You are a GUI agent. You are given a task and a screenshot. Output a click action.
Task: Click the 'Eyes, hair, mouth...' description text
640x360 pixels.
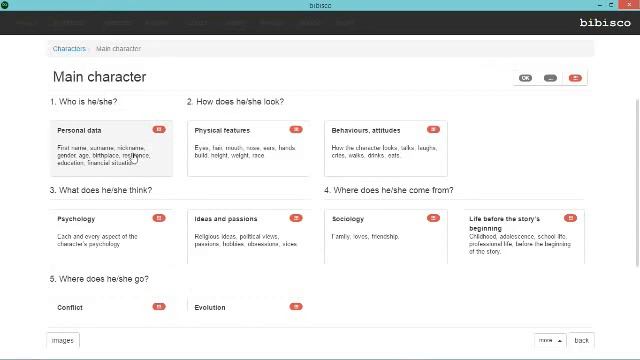pyautogui.click(x=245, y=151)
